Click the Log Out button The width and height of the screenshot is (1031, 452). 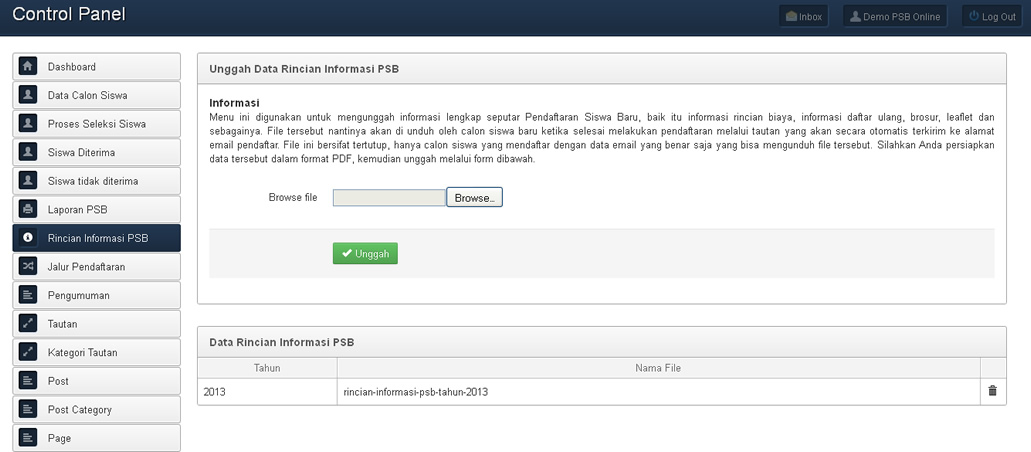tap(991, 17)
